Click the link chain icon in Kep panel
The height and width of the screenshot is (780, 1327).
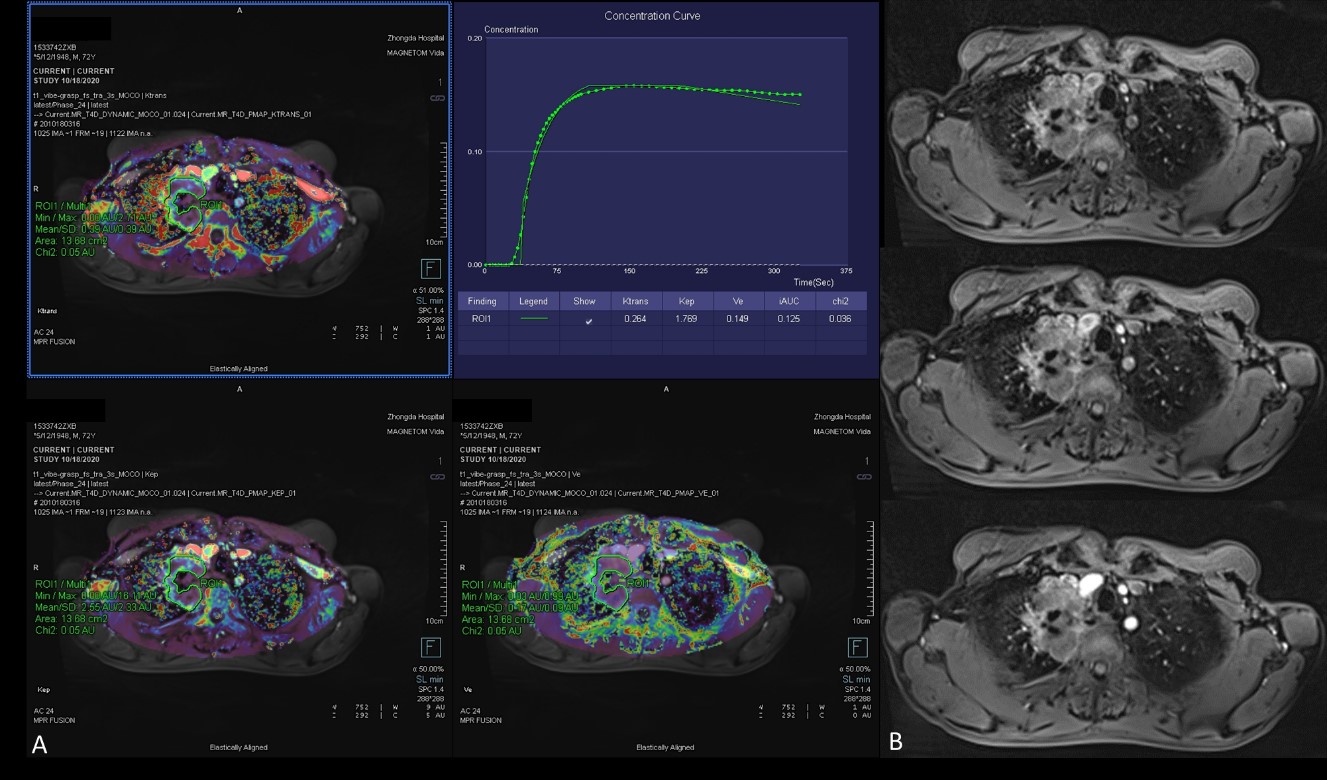tap(436, 477)
